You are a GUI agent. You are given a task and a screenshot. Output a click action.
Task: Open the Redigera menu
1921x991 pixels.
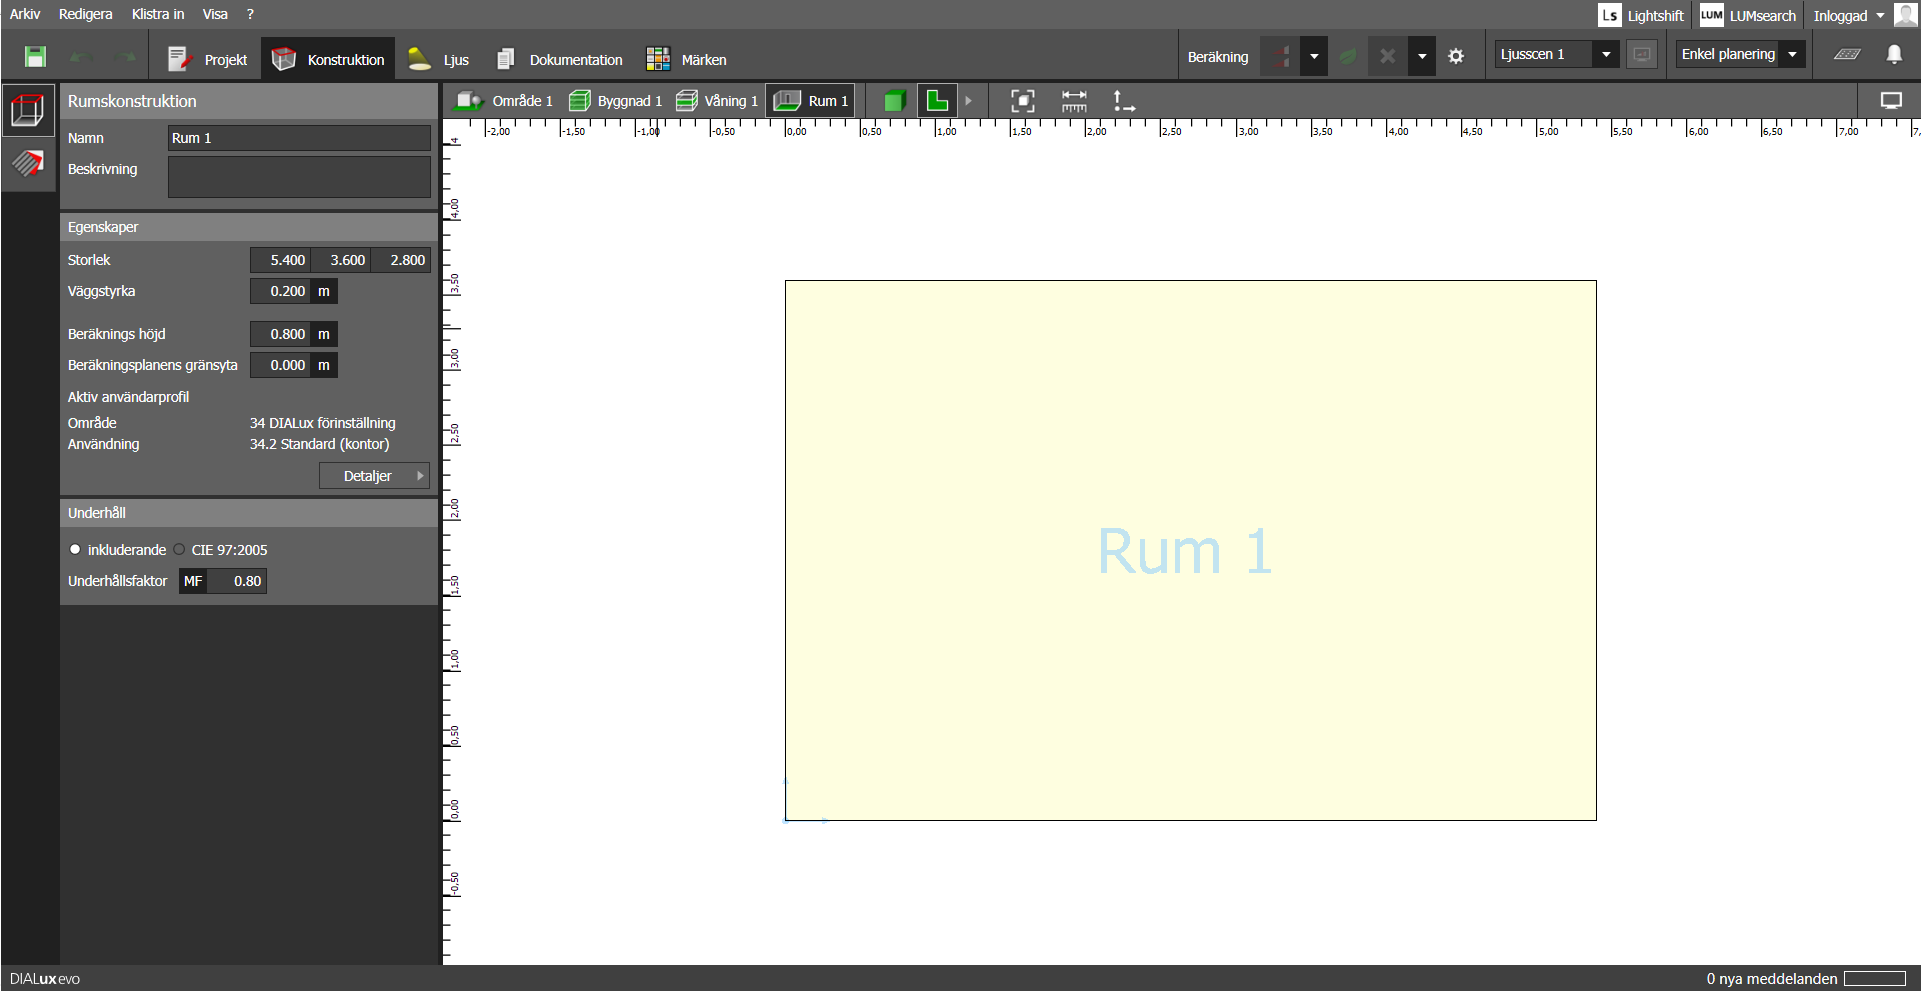(x=85, y=14)
